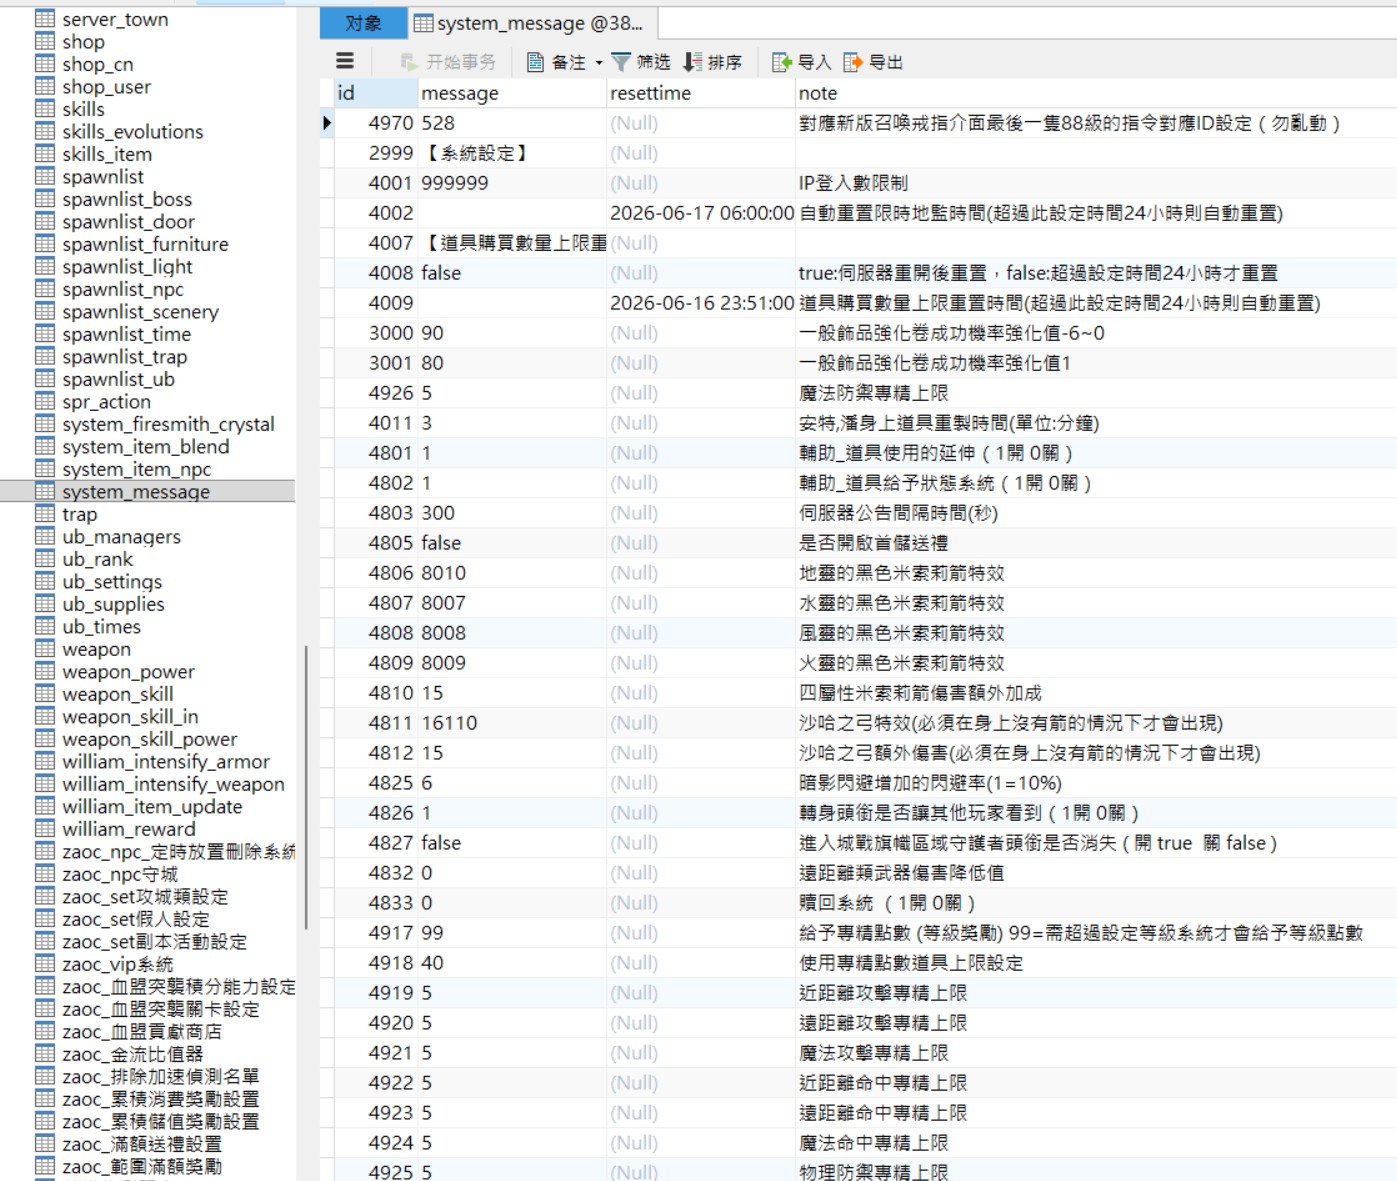Viewport: 1397px width, 1181px height.
Task: Select the system_firesmith_crystal table
Action: point(168,424)
